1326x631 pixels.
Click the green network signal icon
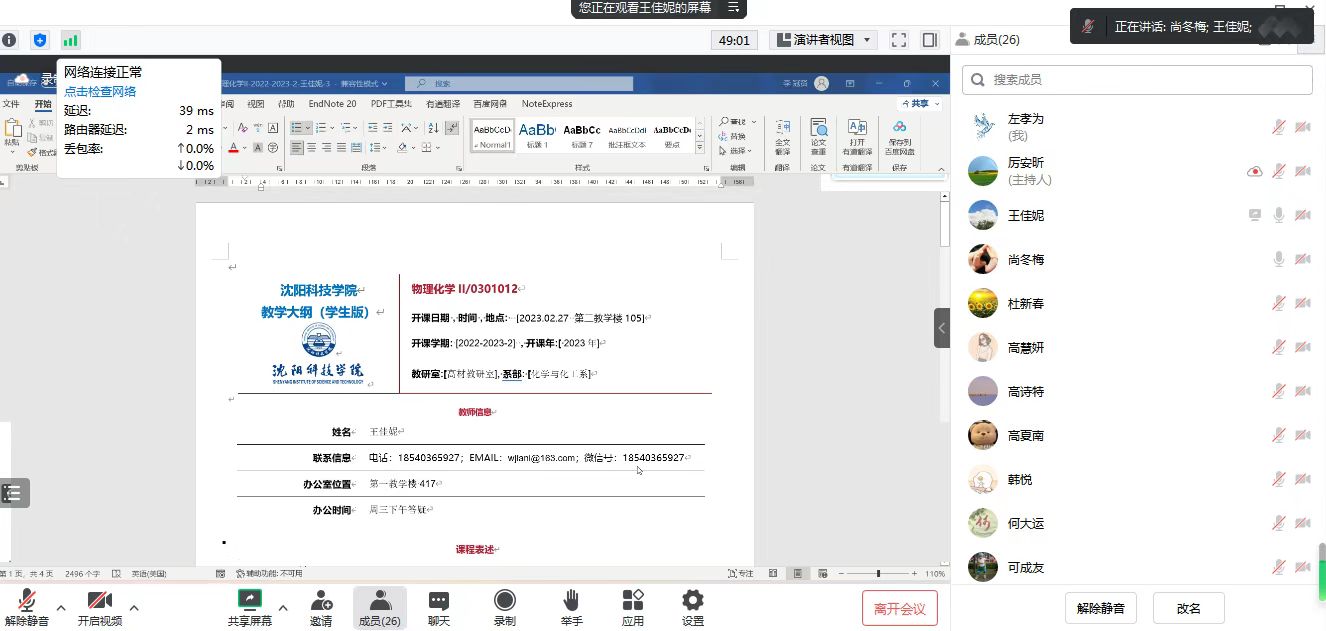coord(70,40)
